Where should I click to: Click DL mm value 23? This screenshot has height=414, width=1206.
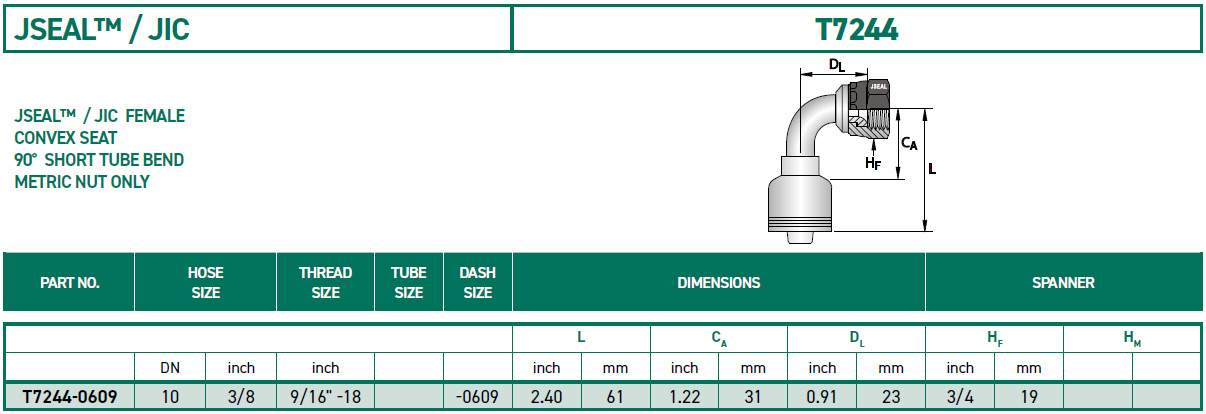click(x=891, y=396)
